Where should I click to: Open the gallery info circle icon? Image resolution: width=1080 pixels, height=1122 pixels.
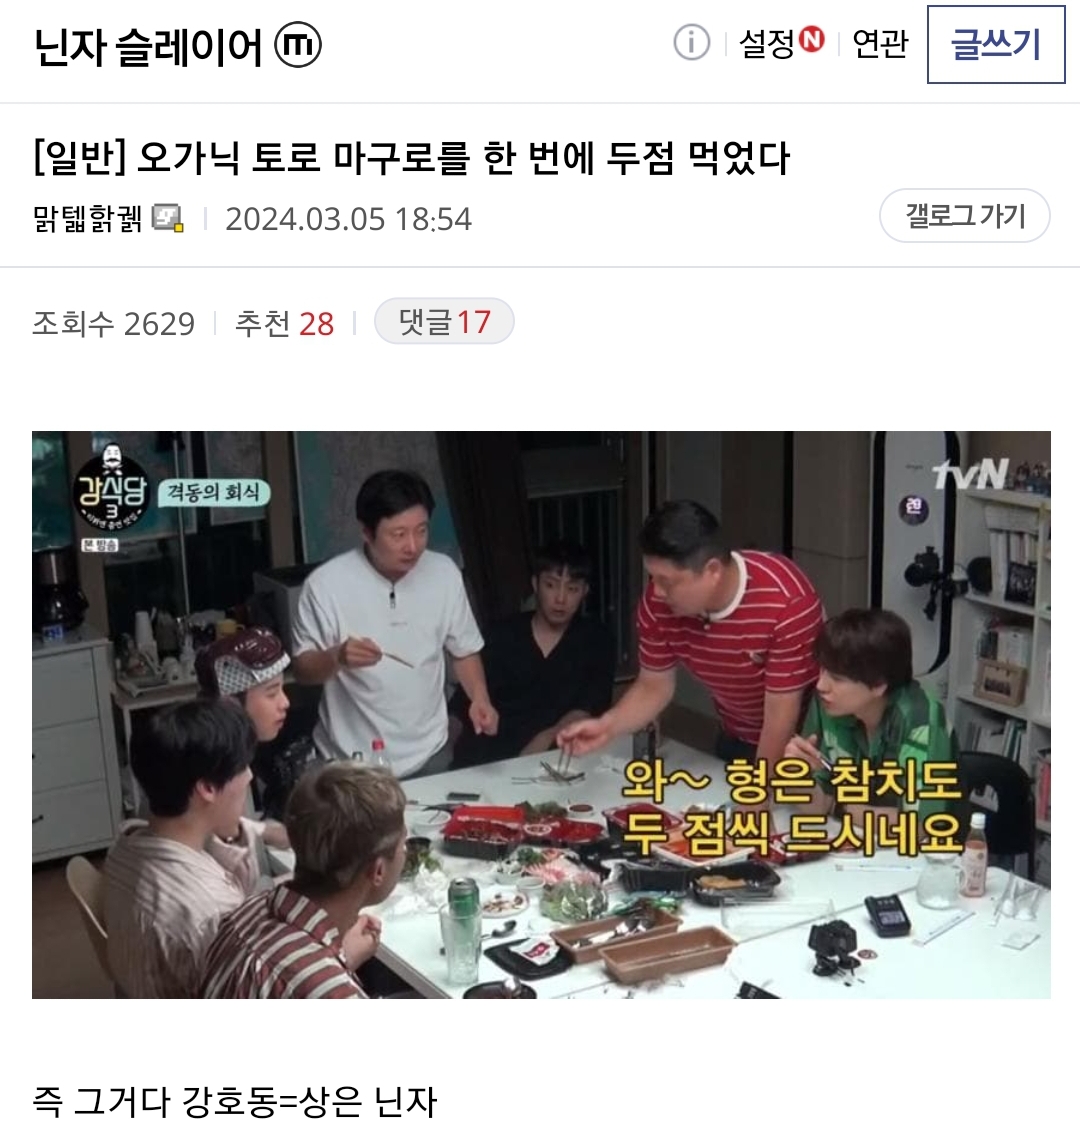tap(691, 43)
